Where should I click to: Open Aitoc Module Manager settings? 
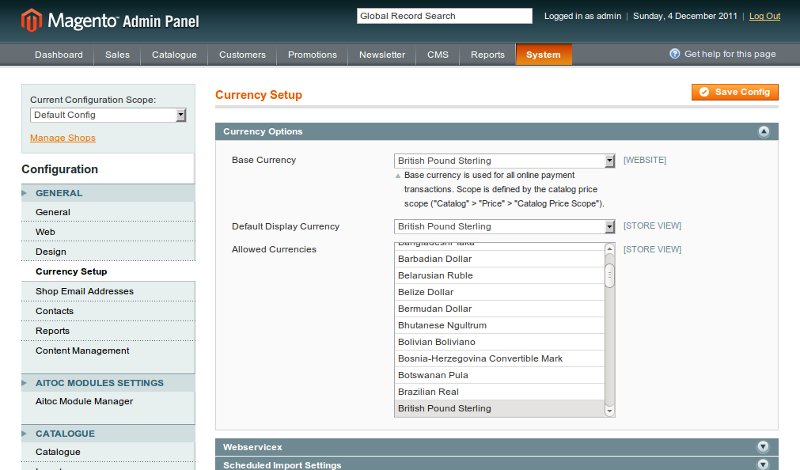tap(84, 401)
